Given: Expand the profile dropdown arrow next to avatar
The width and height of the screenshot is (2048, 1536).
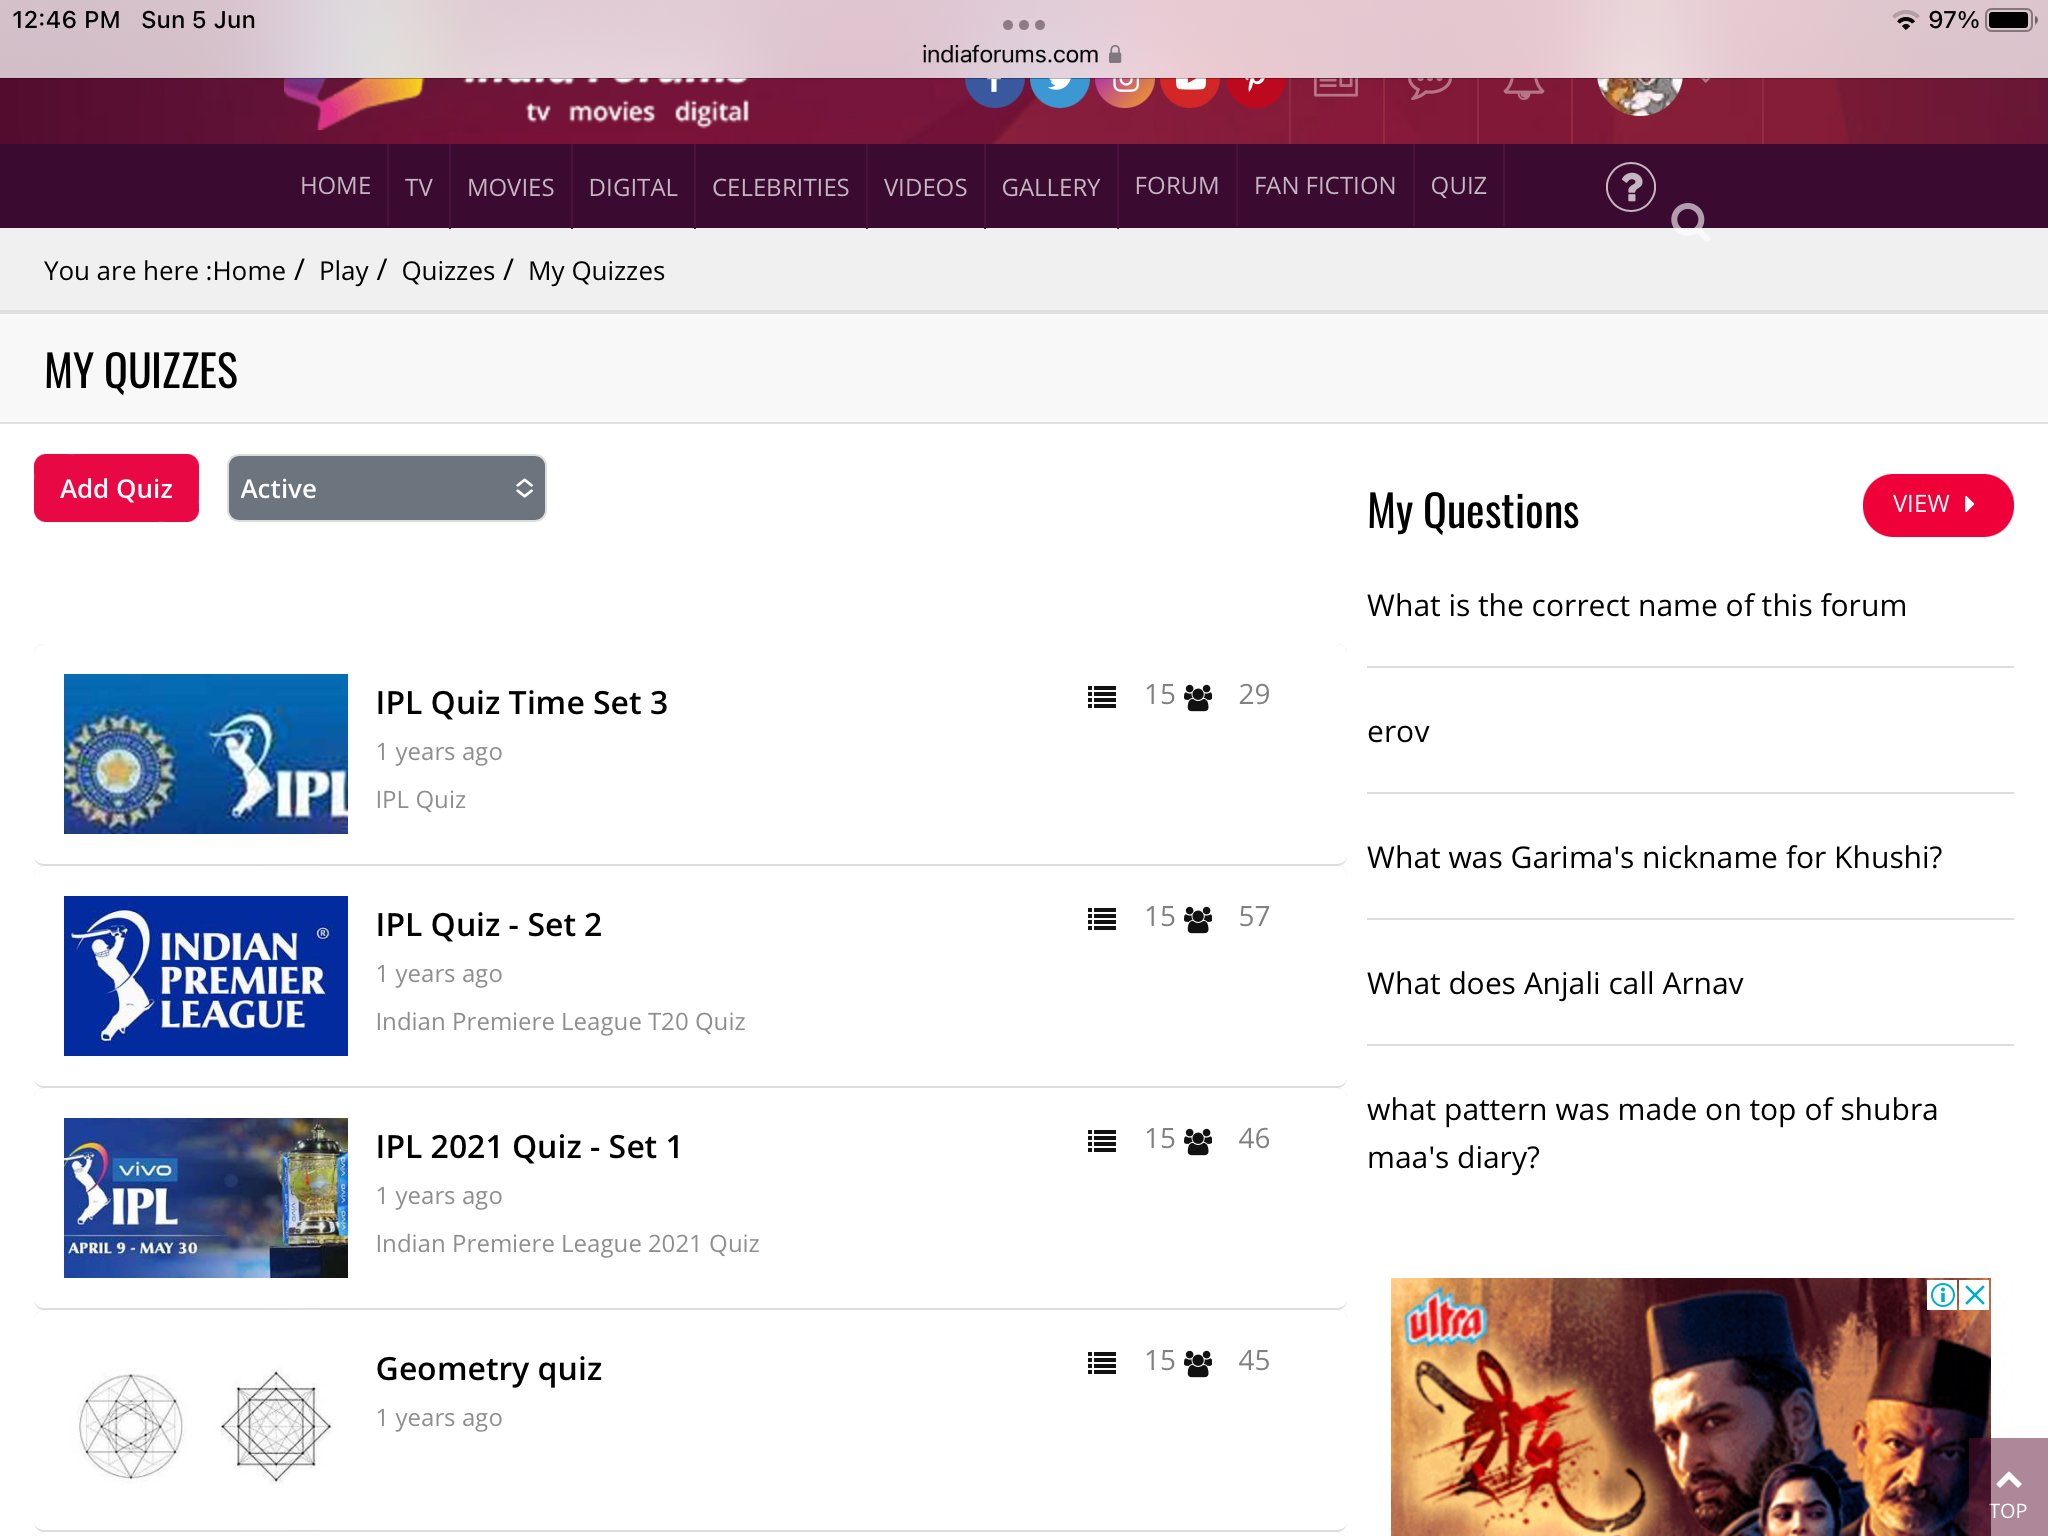Looking at the screenshot, I should [x=1705, y=80].
